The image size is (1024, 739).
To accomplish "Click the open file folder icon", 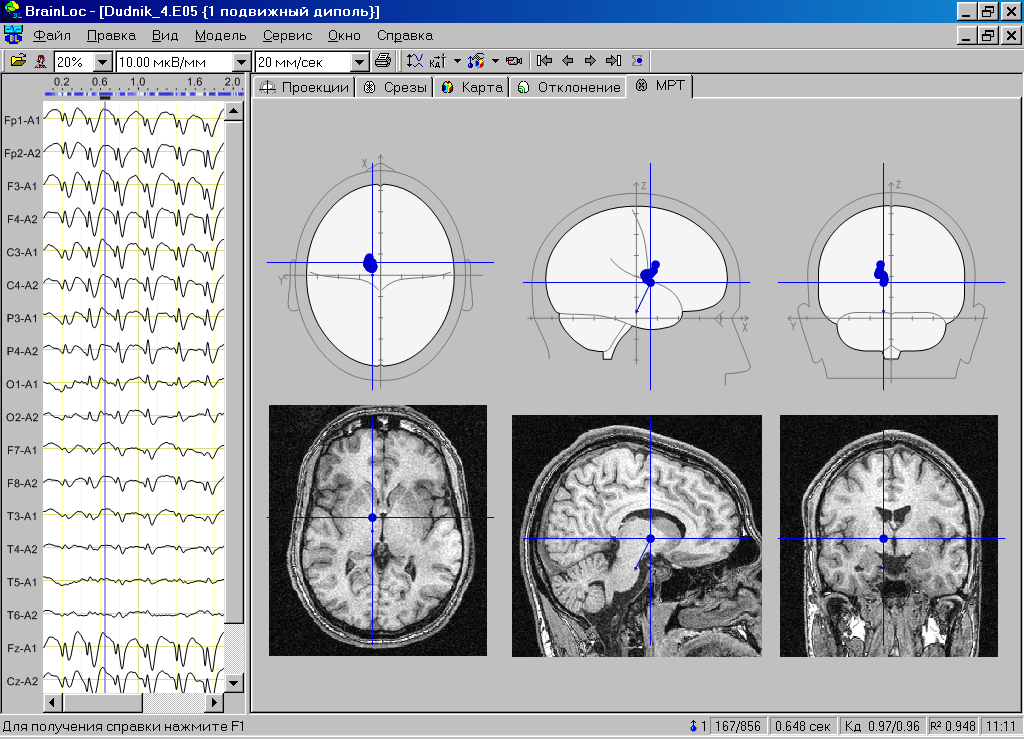I will pyautogui.click(x=18, y=61).
